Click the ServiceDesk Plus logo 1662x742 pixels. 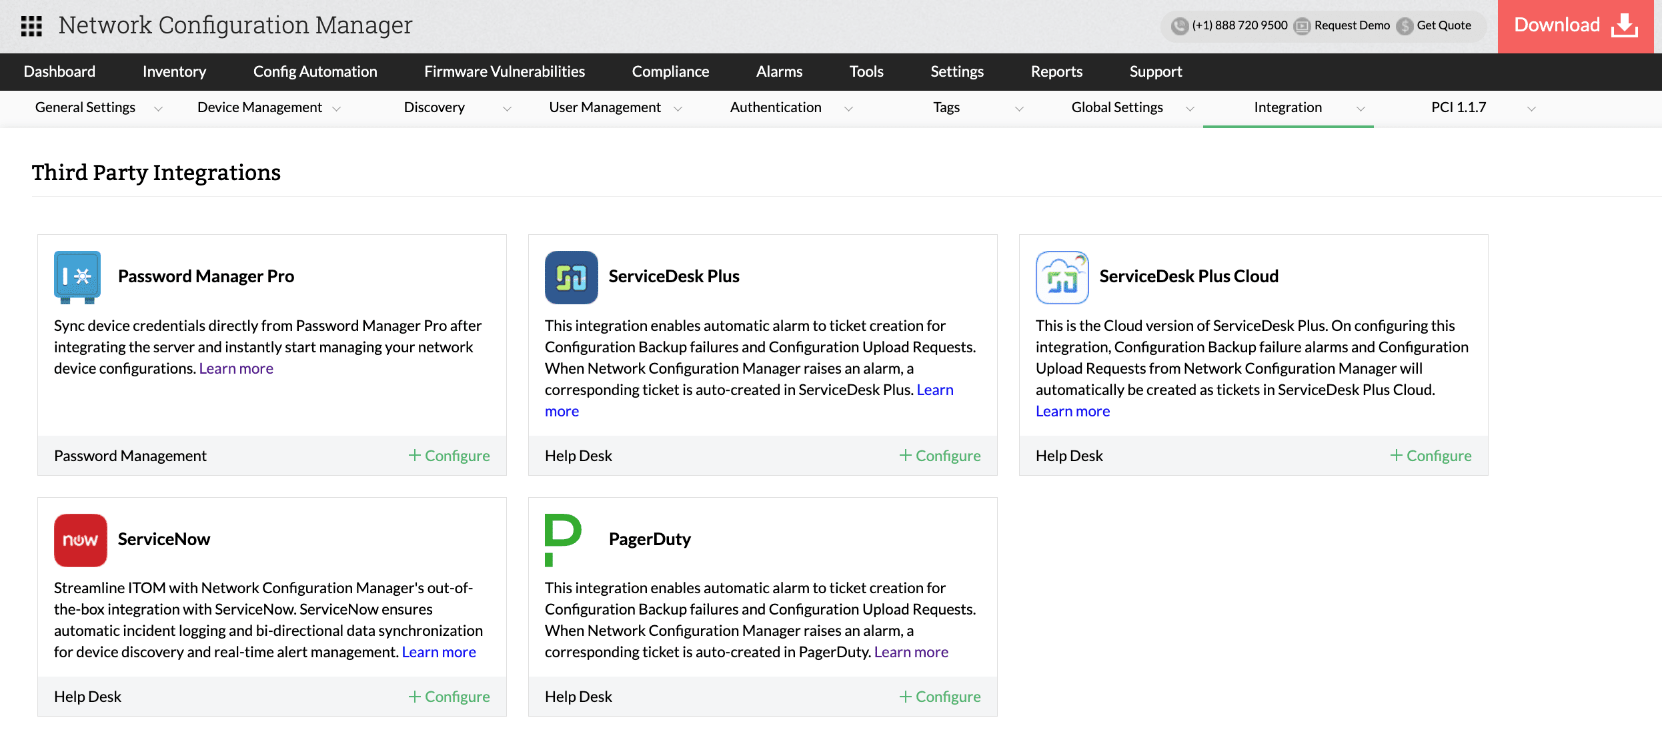point(571,277)
